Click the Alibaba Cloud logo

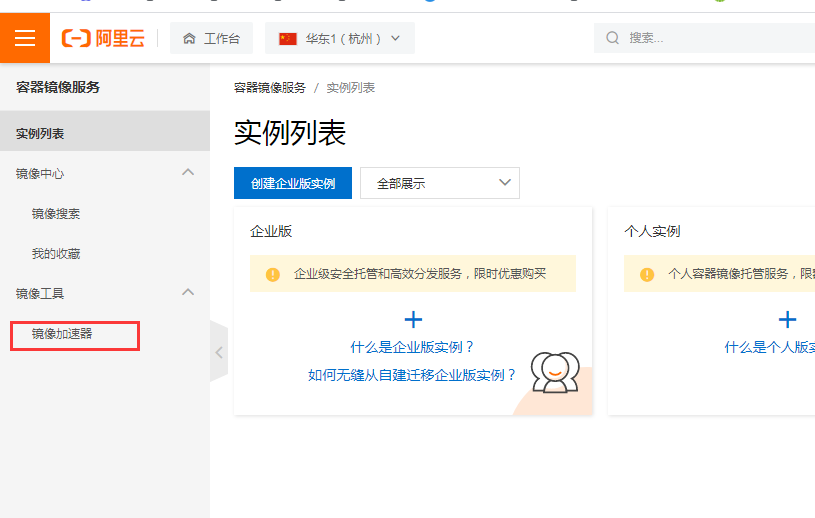[x=103, y=38]
